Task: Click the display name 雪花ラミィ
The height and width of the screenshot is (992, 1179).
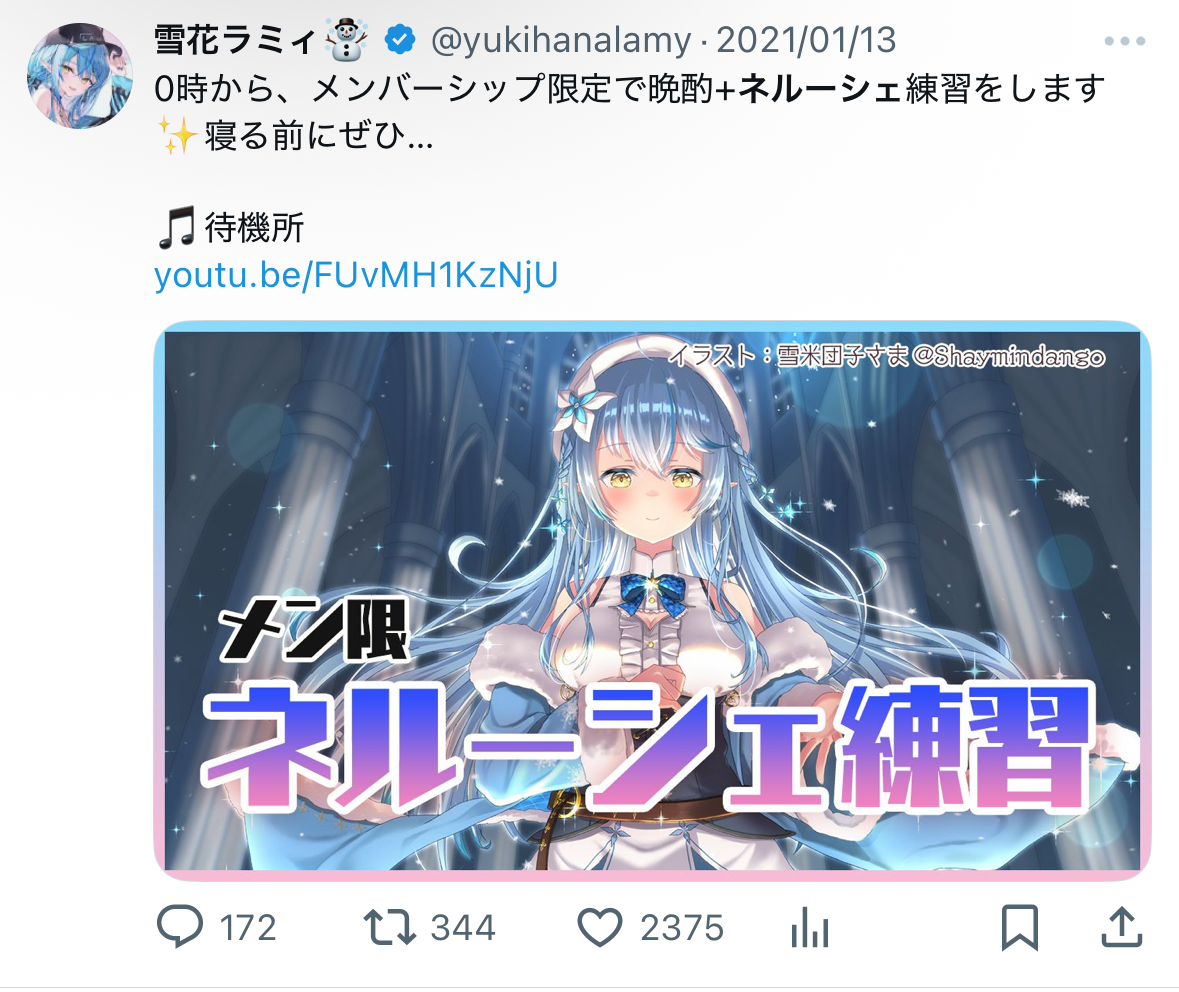Action: coord(235,40)
